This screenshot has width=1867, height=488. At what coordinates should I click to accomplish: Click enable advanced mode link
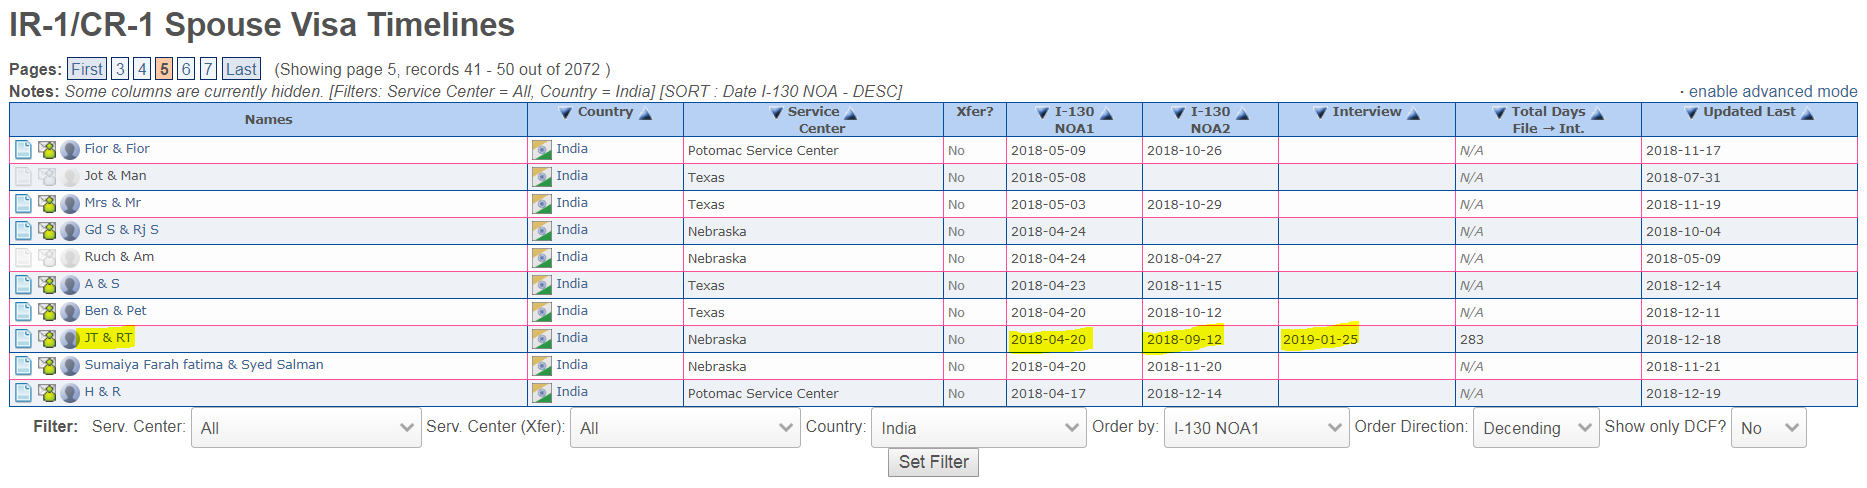point(1773,91)
